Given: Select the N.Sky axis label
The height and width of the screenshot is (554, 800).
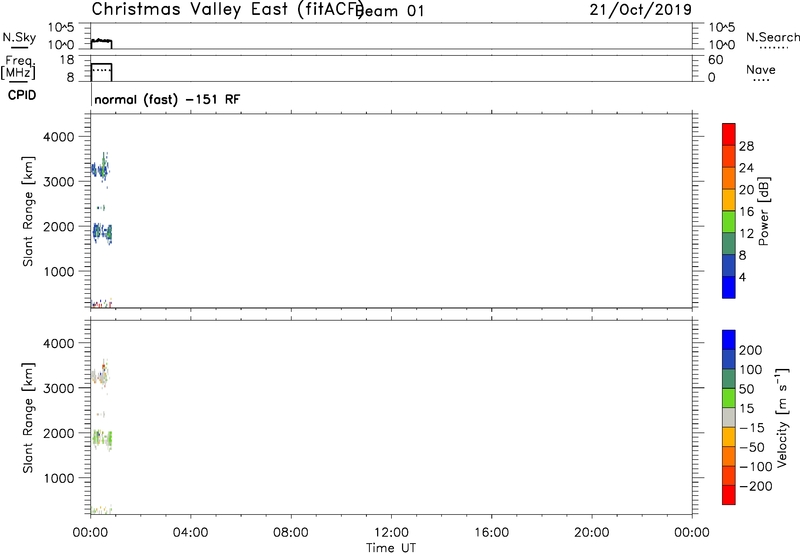Looking at the screenshot, I should click(x=19, y=37).
